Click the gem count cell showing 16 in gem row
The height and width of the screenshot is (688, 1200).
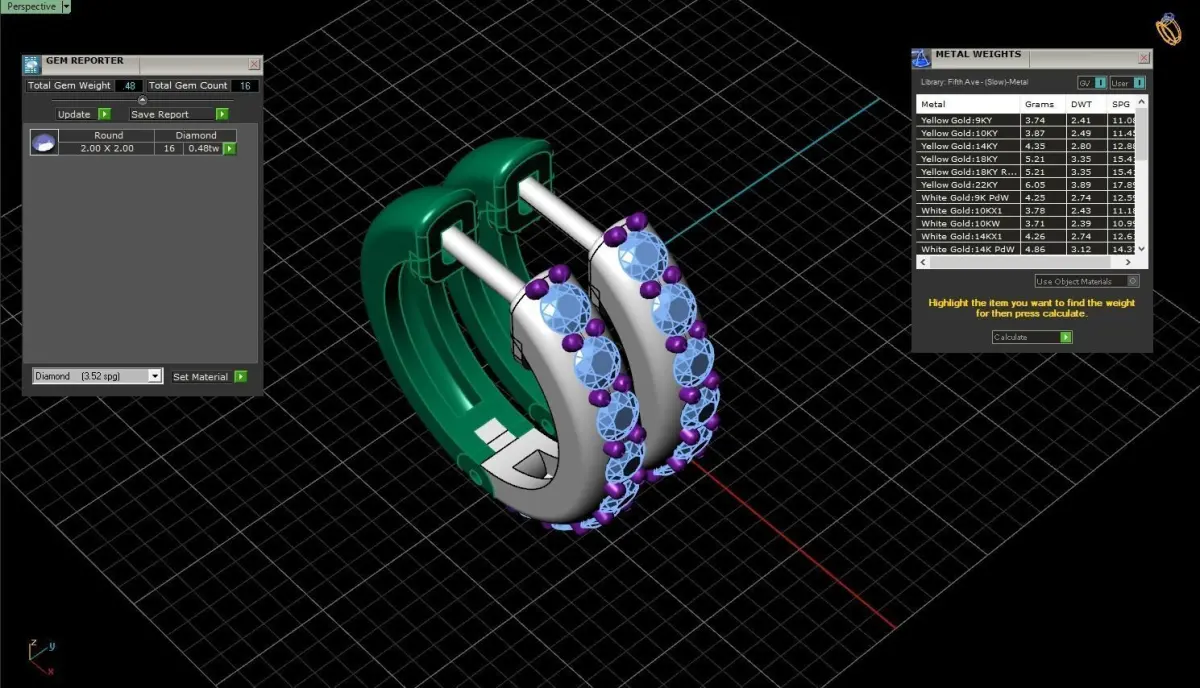[169, 149]
